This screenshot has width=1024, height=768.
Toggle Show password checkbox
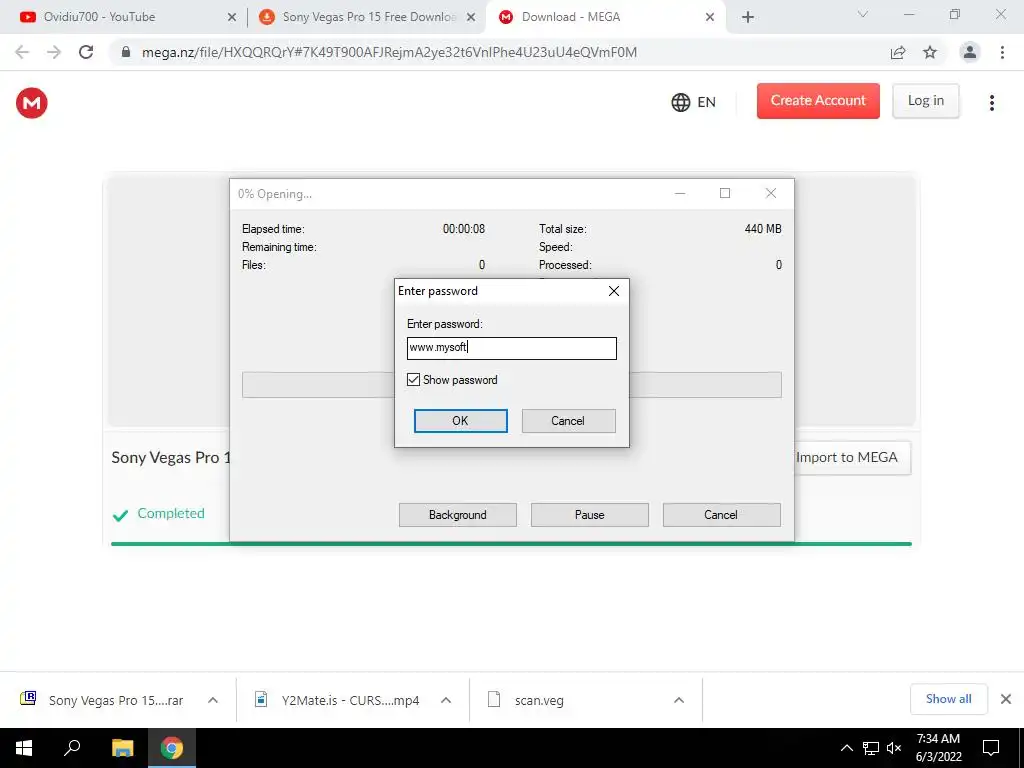(413, 379)
